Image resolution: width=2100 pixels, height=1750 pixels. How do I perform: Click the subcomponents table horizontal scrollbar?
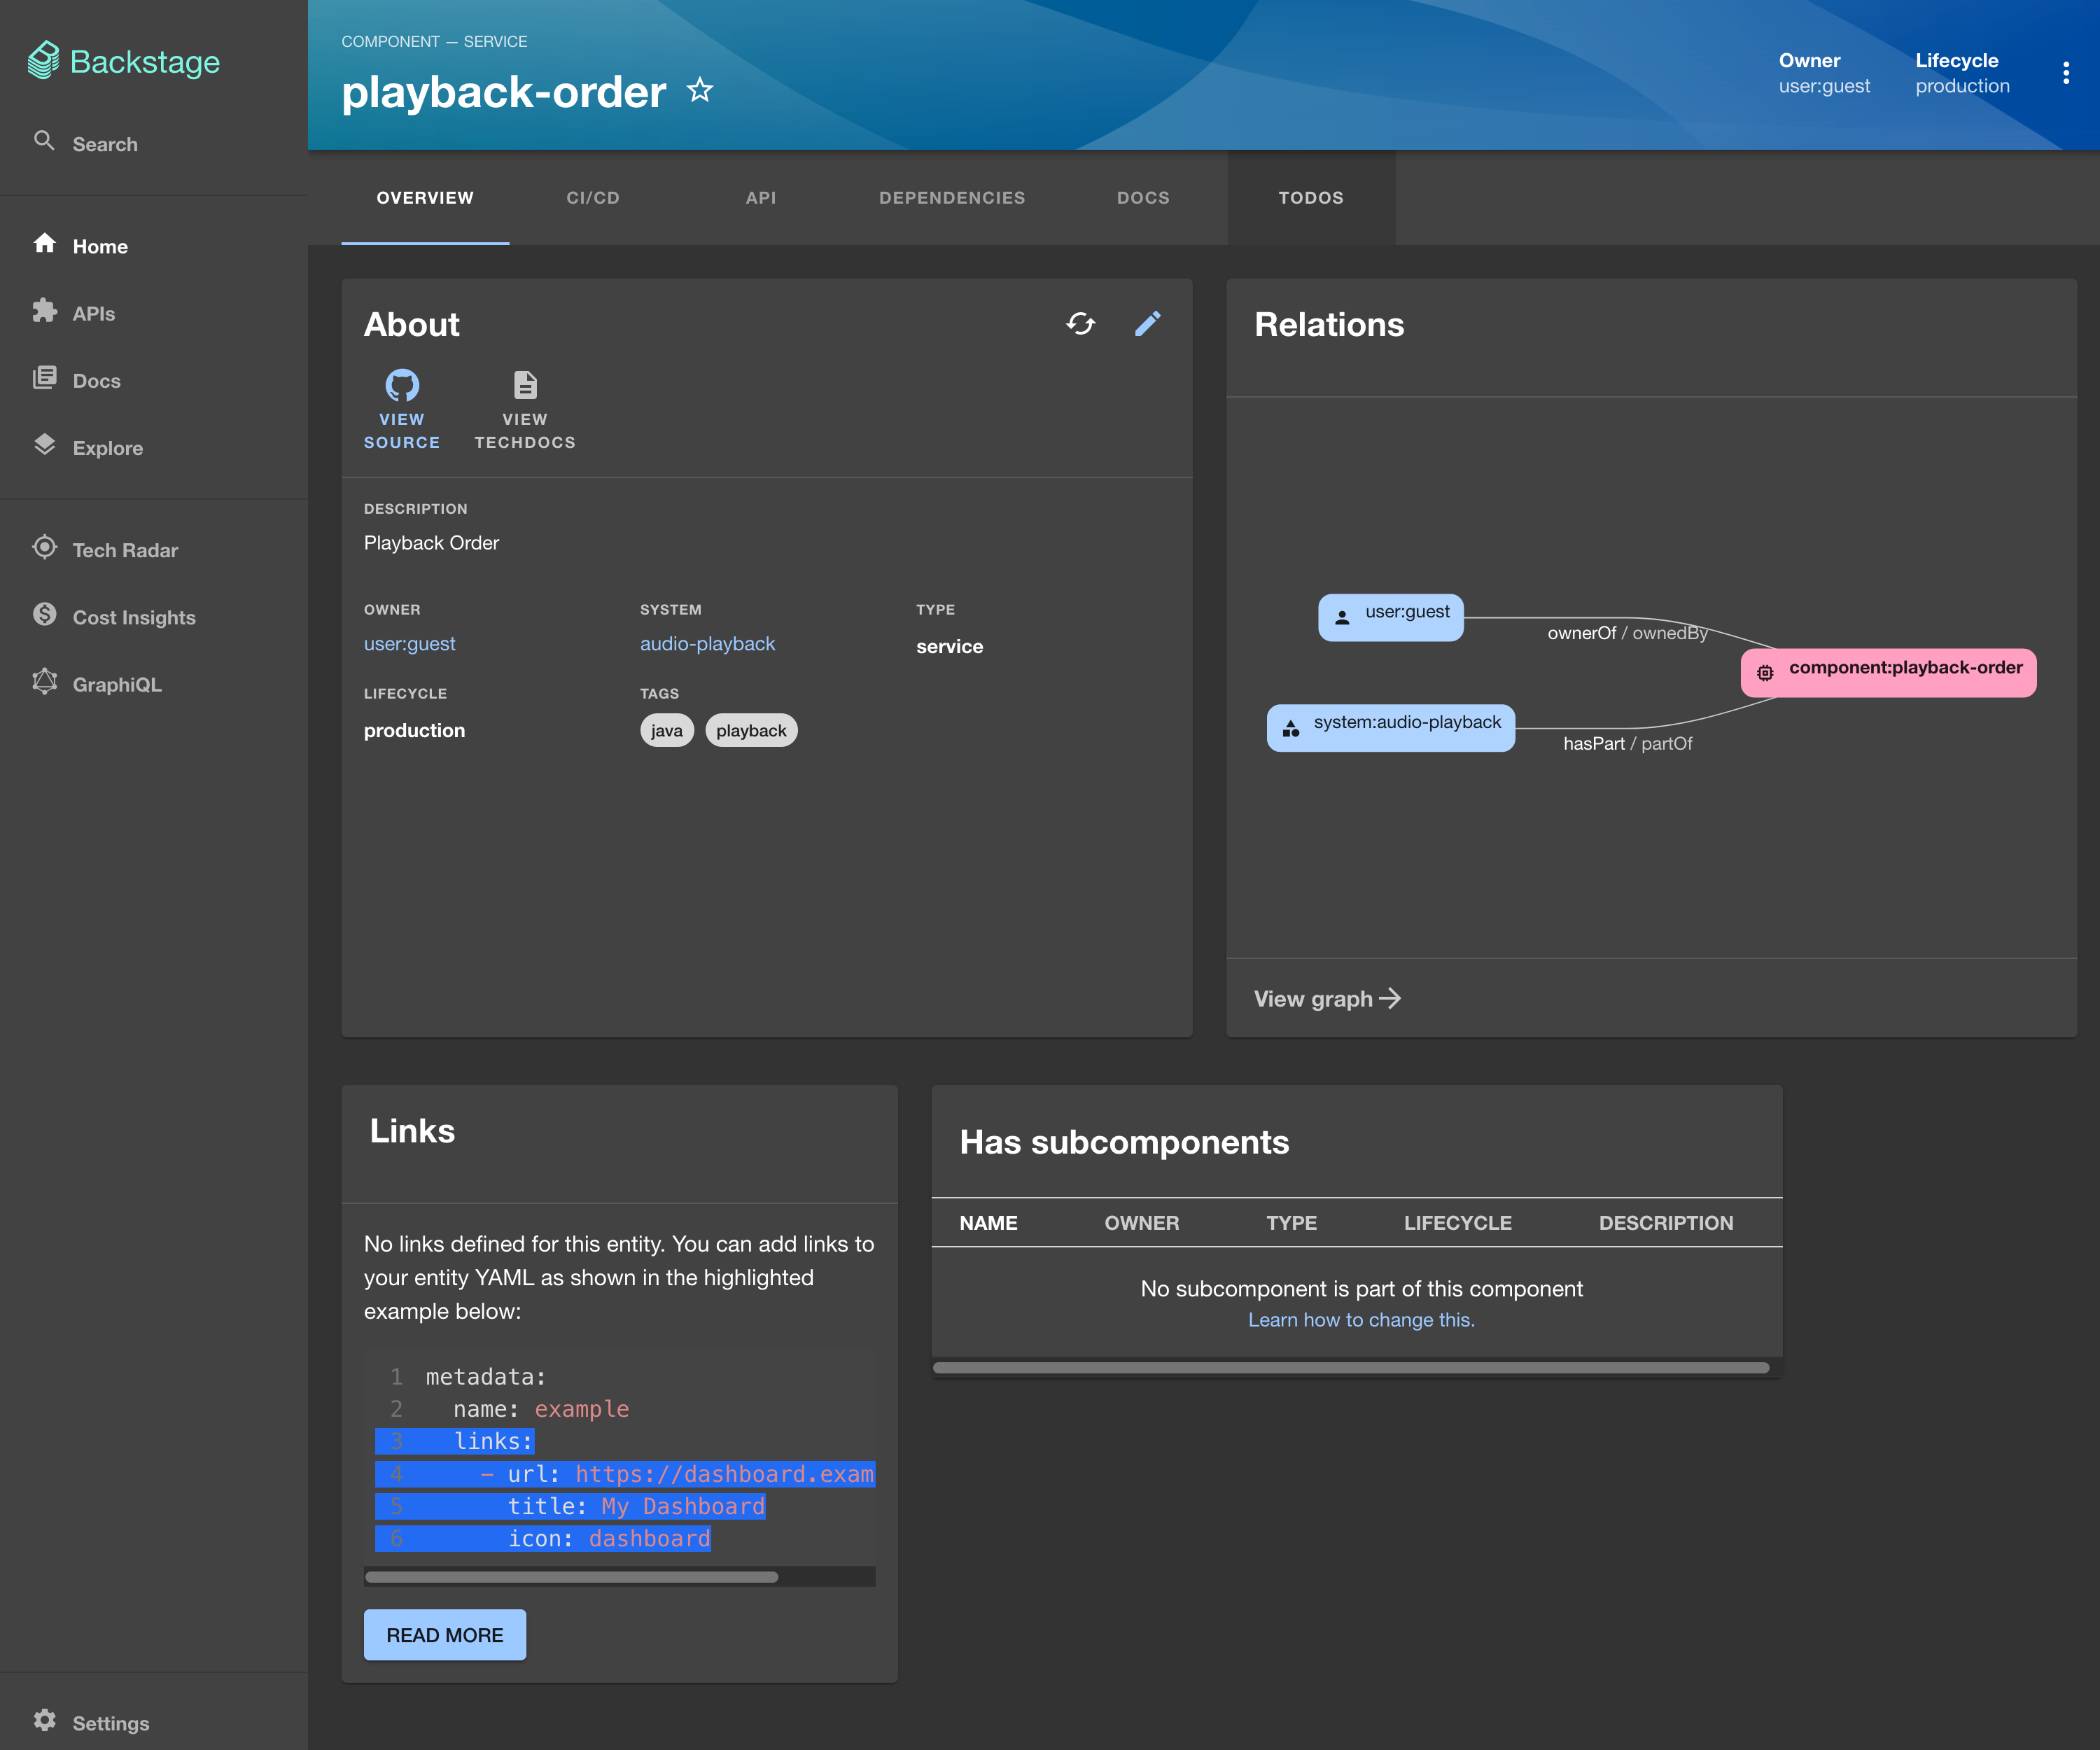[1351, 1368]
